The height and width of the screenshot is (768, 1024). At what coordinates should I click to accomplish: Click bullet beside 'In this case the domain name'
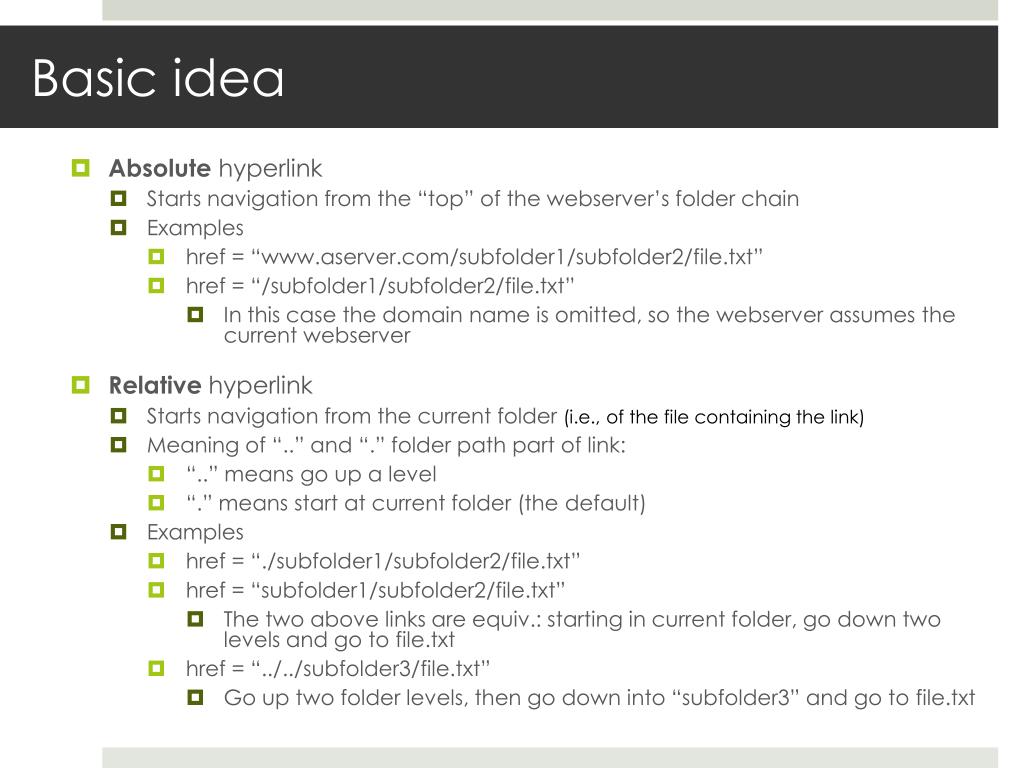(x=195, y=315)
